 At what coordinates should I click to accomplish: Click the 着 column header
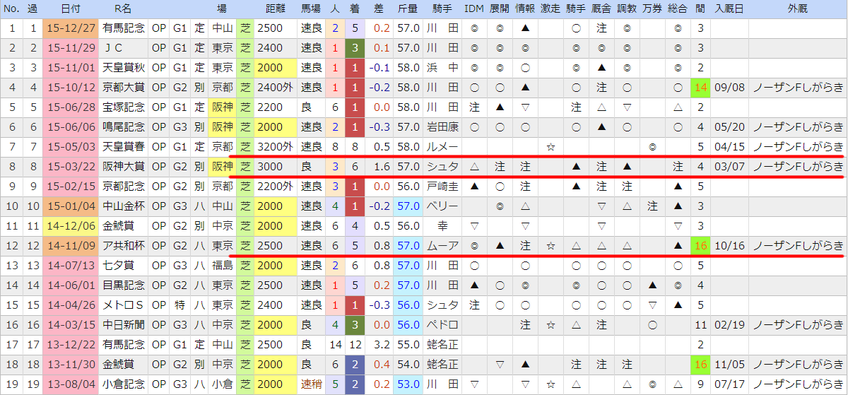355,9
